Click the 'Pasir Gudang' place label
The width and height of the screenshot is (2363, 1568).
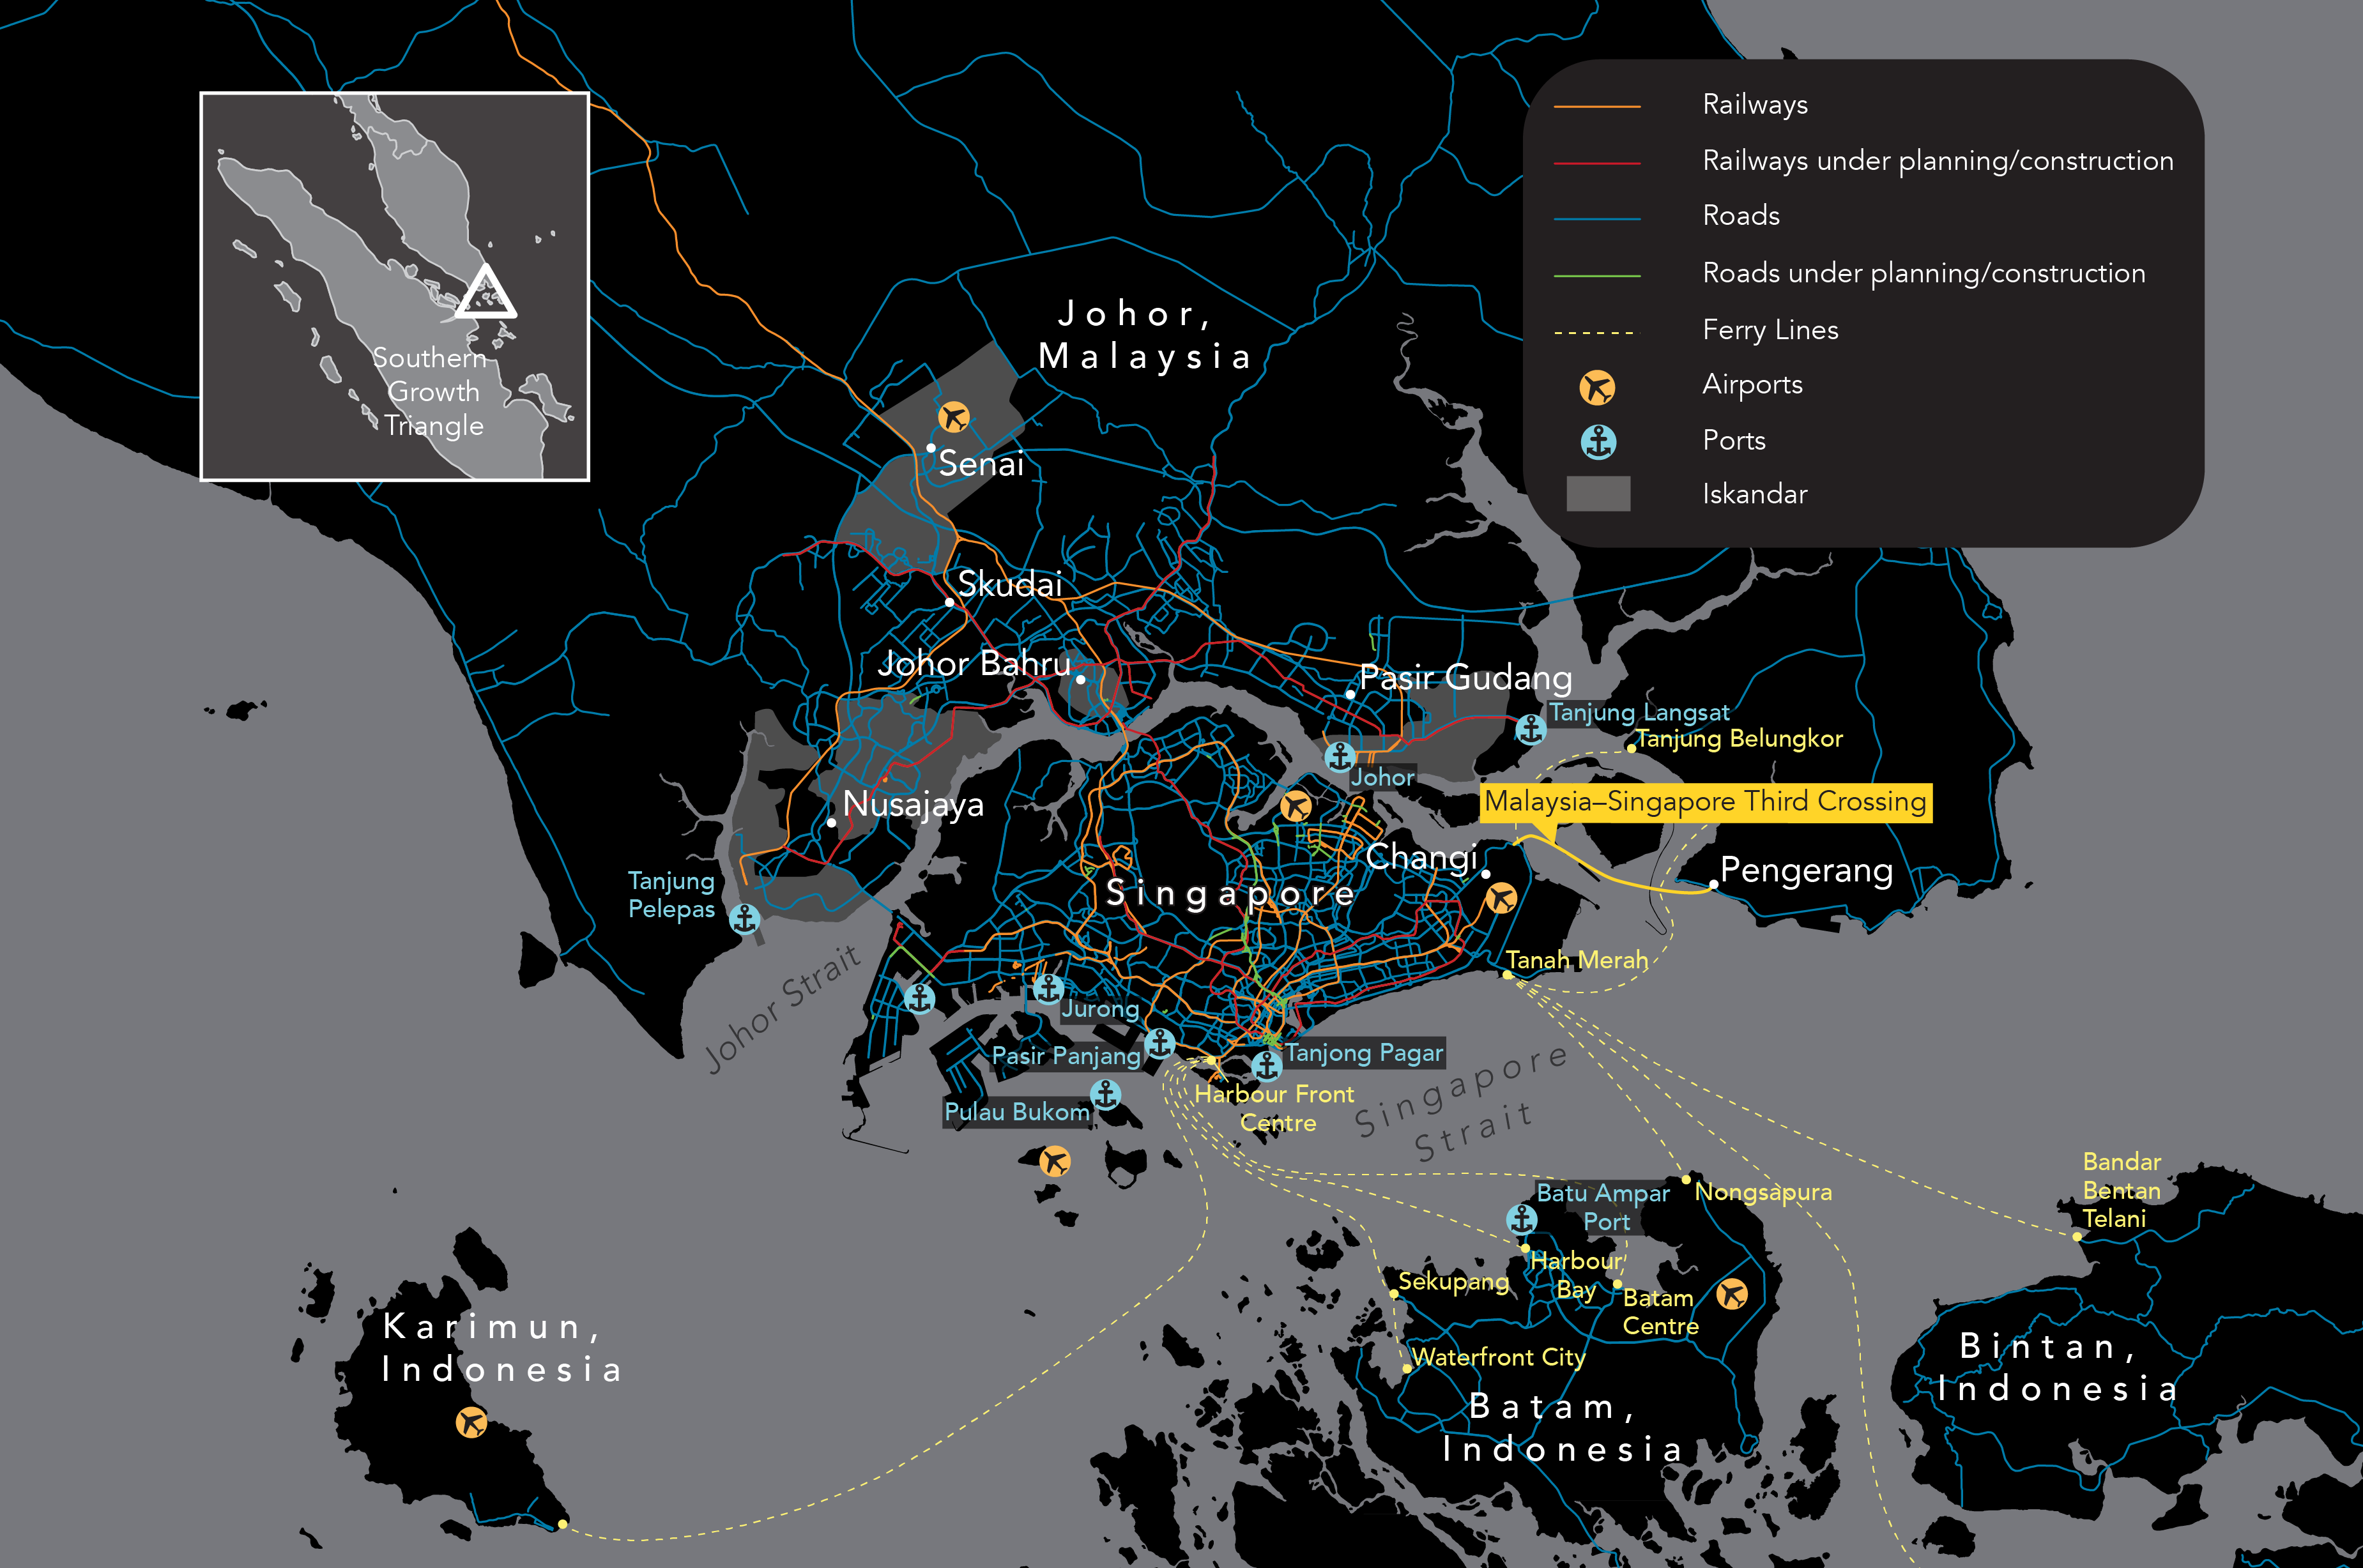click(x=1466, y=679)
